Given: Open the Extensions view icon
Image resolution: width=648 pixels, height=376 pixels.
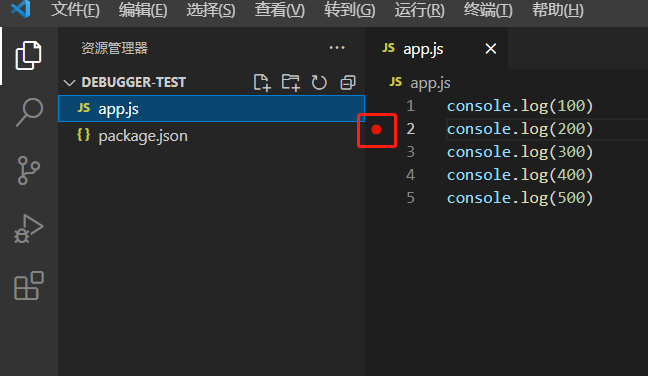Looking at the screenshot, I should tap(29, 286).
